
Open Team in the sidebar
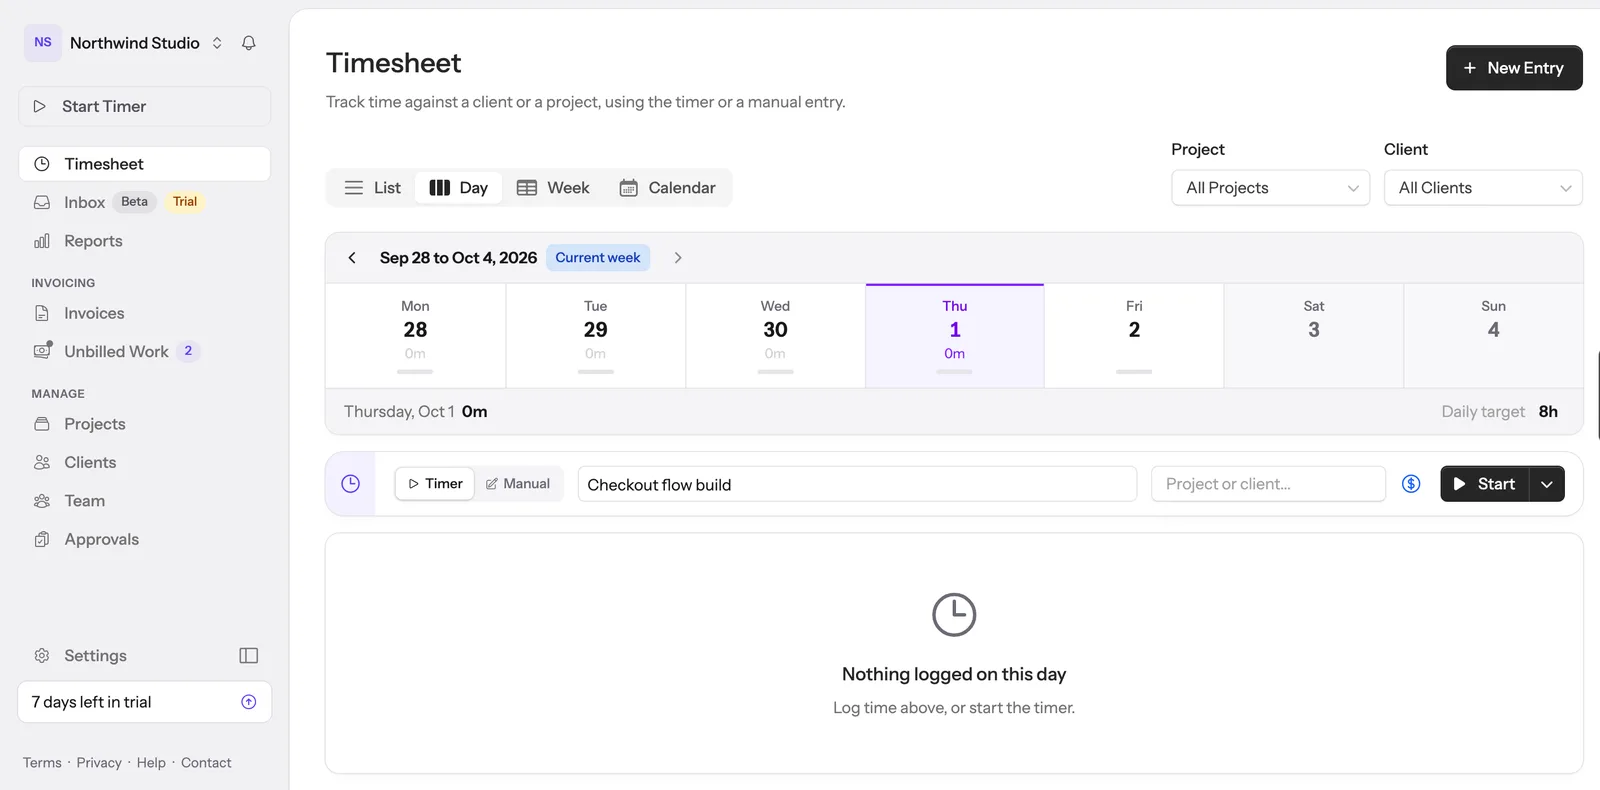pyautogui.click(x=145, y=501)
